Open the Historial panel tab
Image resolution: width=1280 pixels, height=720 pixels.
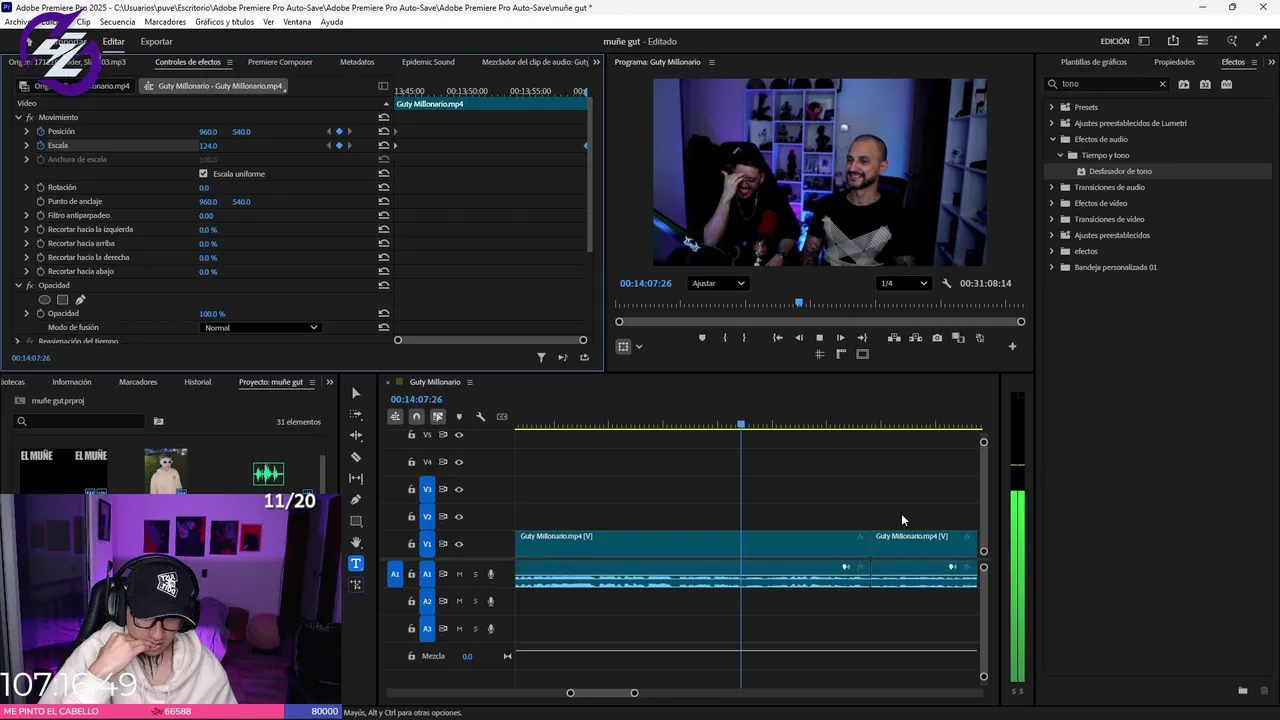198,382
